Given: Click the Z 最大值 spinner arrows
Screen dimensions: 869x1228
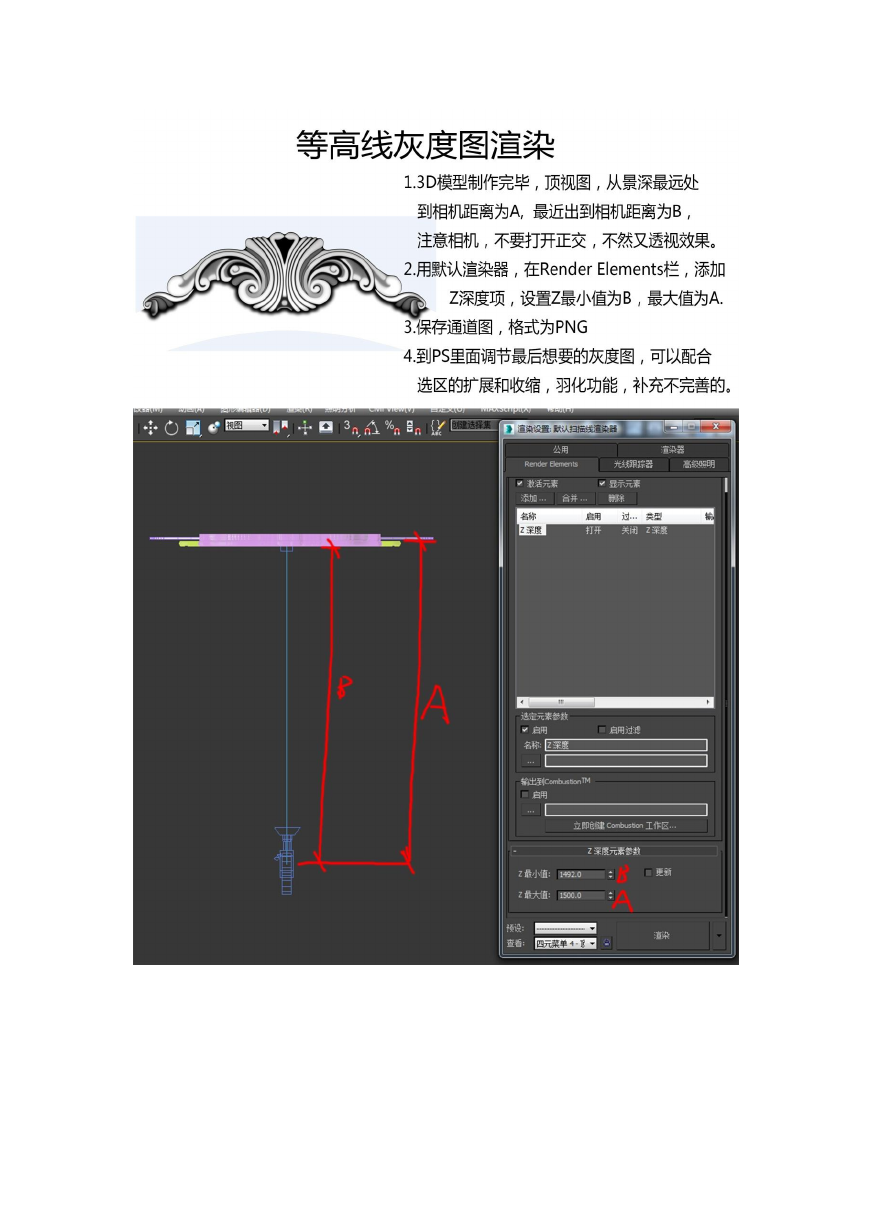Looking at the screenshot, I should pos(611,895).
